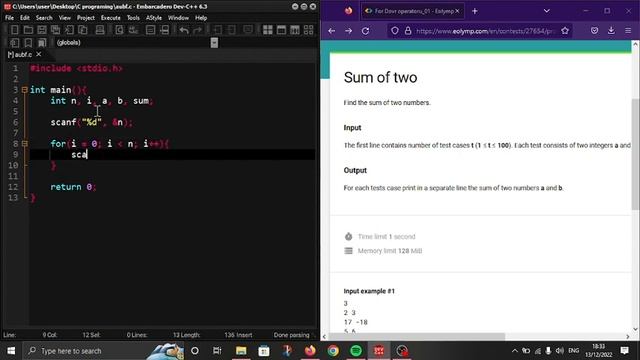The width and height of the screenshot is (640, 360).
Task: Reload the eolymp page in Firefox
Action: click(365, 31)
